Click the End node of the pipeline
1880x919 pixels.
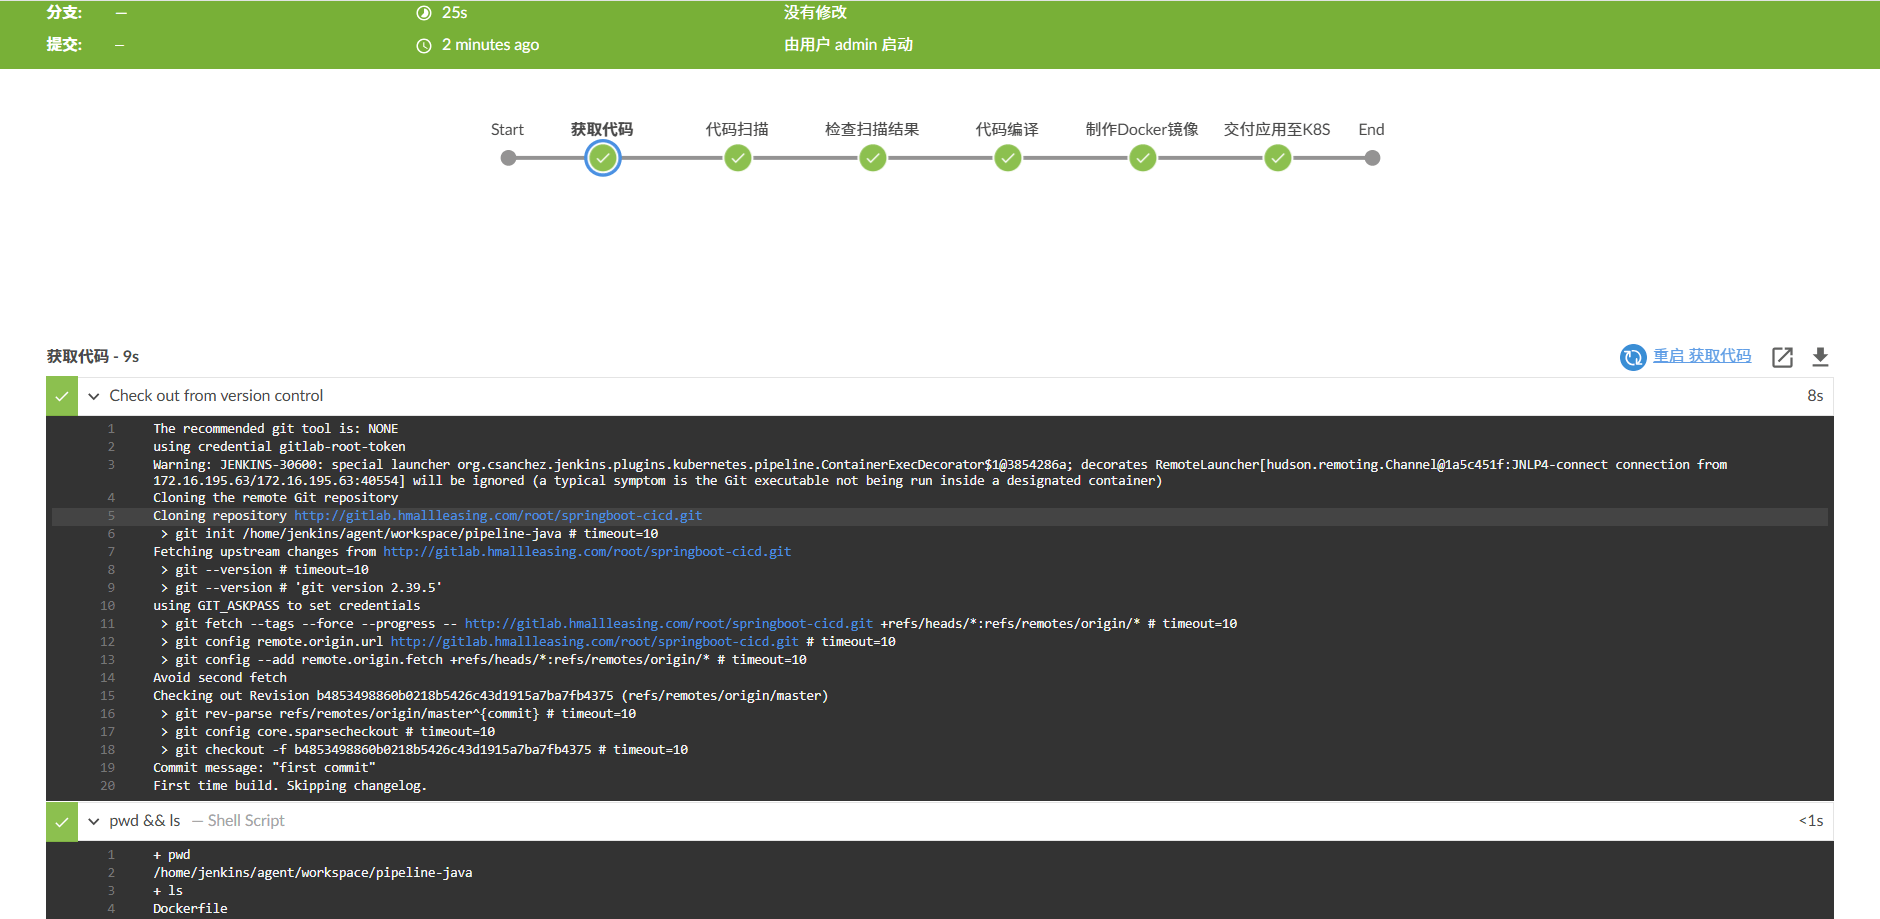click(x=1372, y=158)
